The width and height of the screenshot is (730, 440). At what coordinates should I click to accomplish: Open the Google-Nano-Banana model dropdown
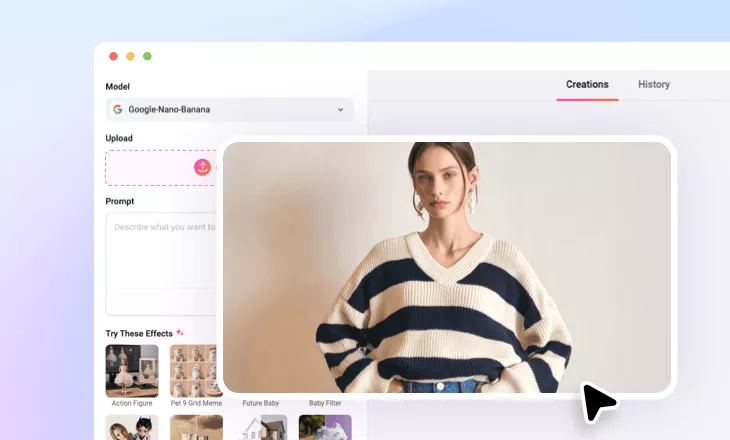[x=229, y=109]
